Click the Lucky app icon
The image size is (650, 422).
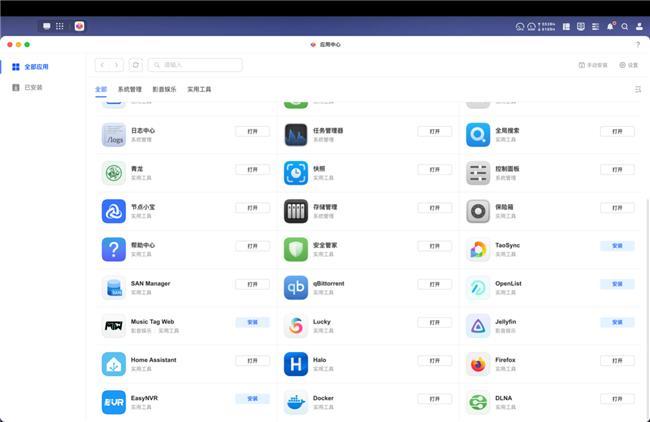tap(296, 325)
